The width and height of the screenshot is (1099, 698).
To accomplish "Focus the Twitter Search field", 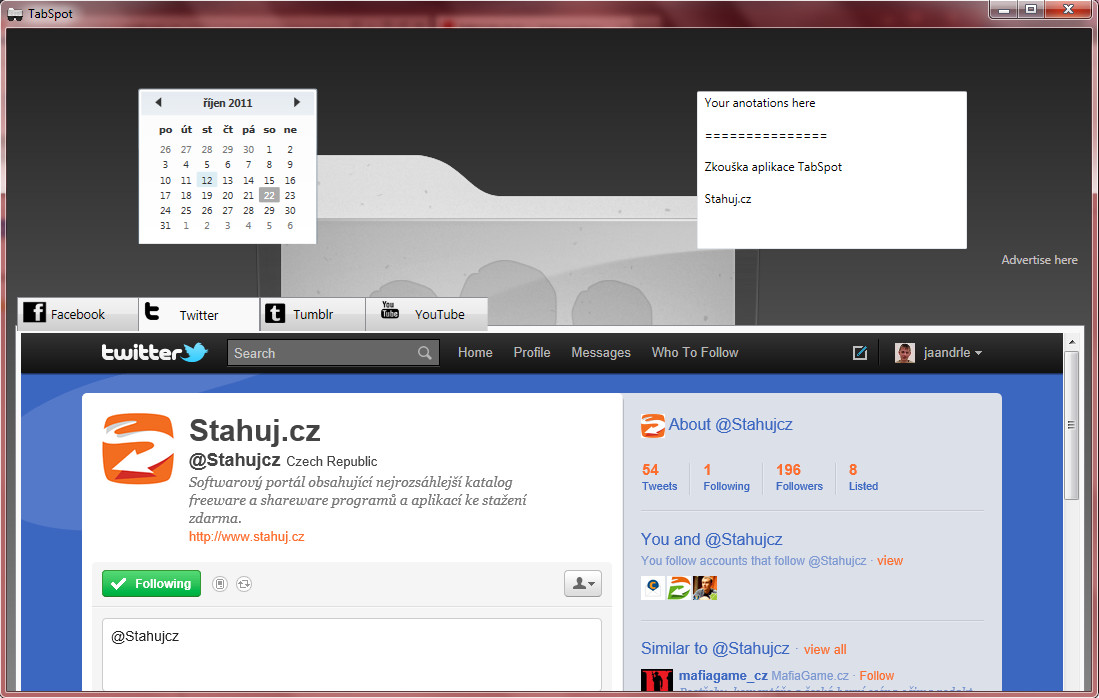I will (333, 353).
